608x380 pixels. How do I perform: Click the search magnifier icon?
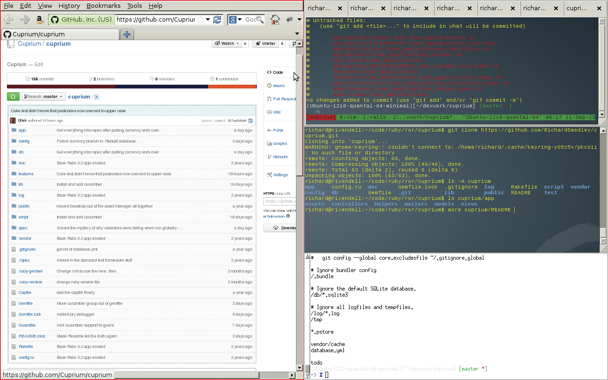(259, 19)
